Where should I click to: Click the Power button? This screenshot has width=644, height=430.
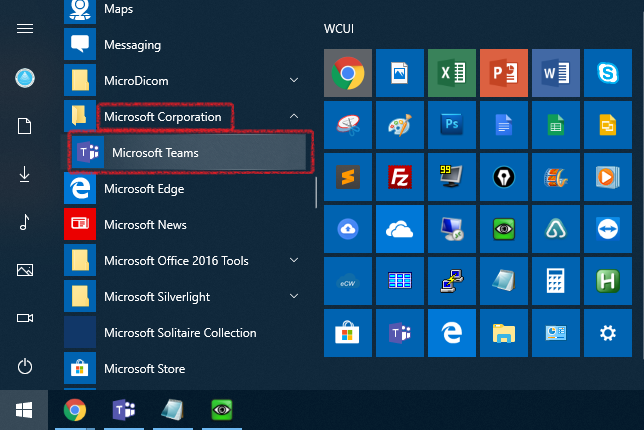point(25,366)
